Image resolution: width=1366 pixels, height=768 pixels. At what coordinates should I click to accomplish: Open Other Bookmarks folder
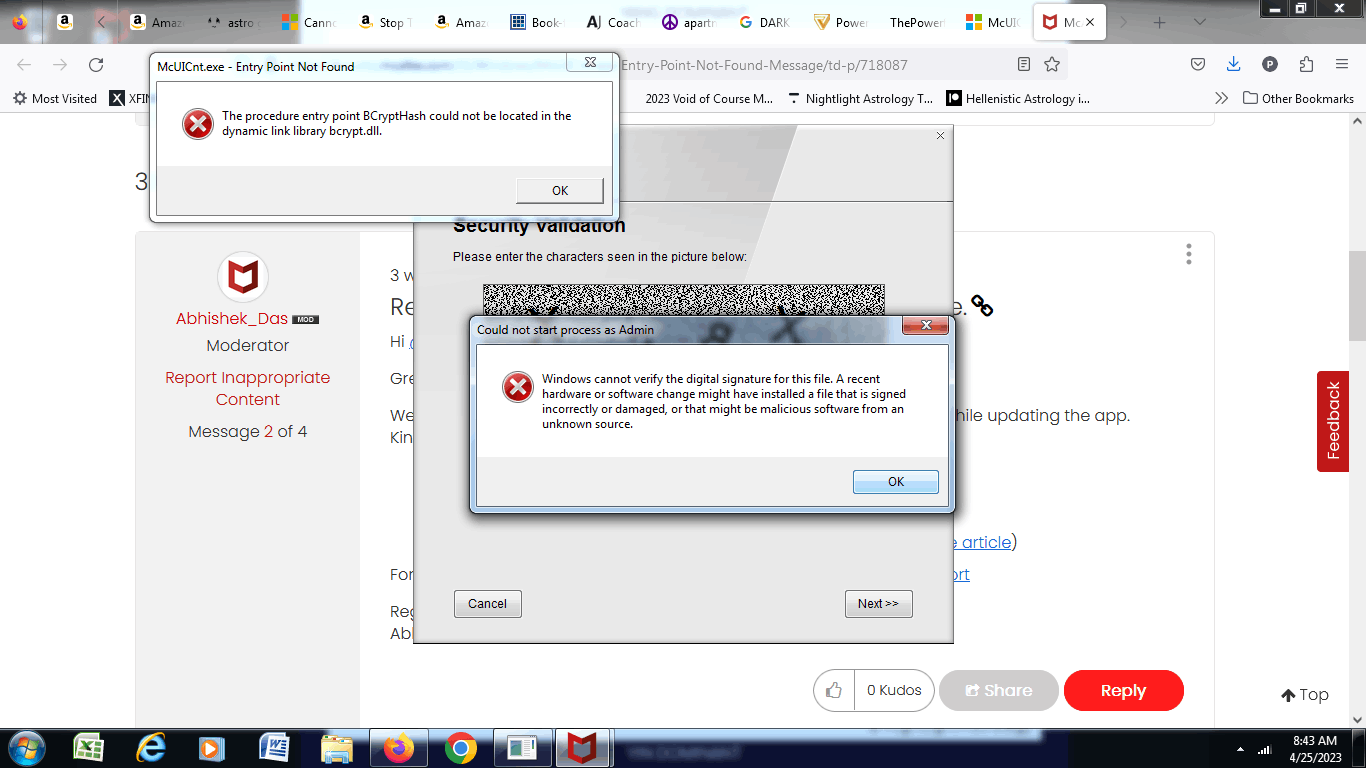click(1298, 98)
